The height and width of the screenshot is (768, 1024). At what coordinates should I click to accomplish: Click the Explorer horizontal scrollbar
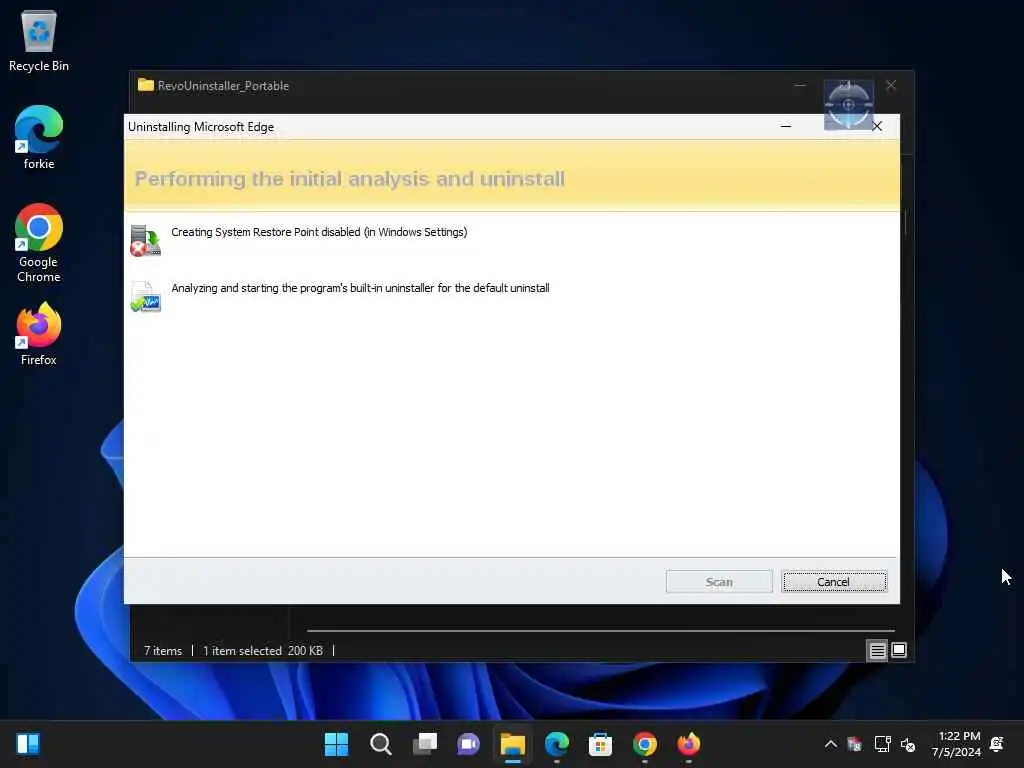(x=600, y=631)
